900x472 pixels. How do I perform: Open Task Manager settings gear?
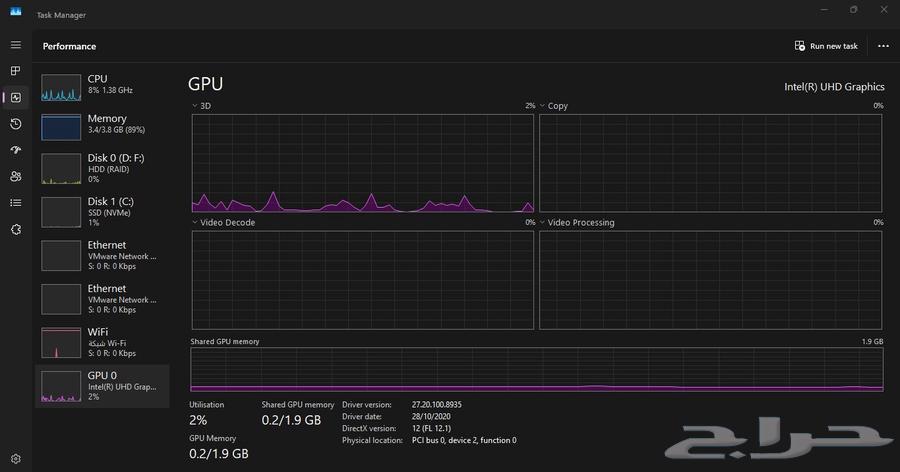coord(15,459)
